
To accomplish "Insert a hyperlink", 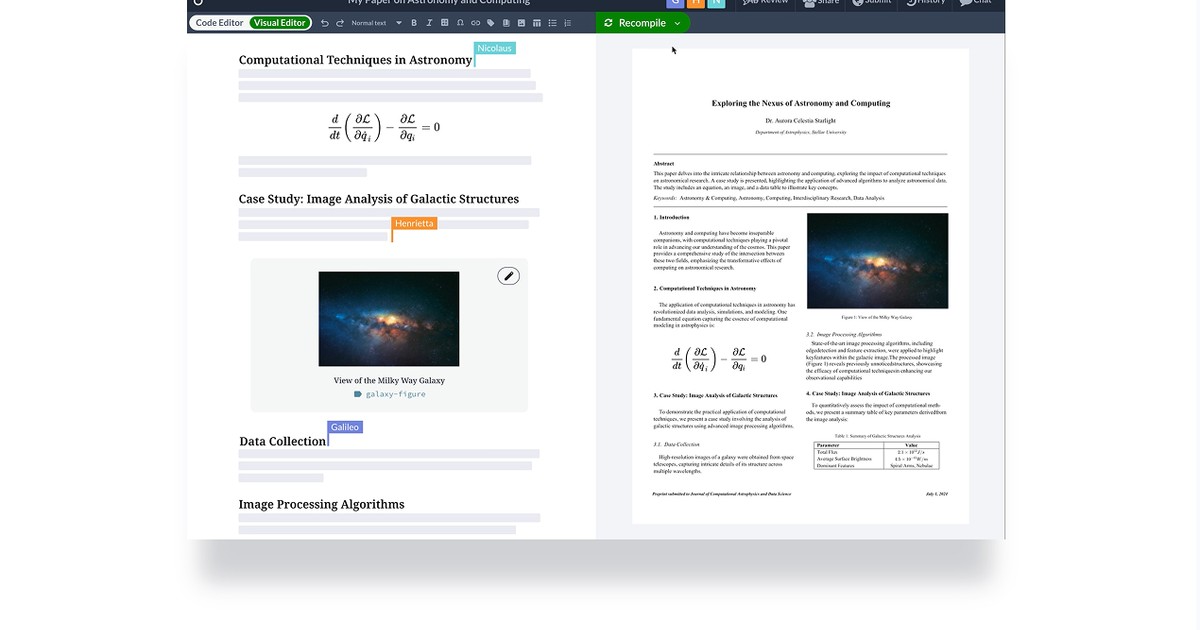I will click(475, 23).
